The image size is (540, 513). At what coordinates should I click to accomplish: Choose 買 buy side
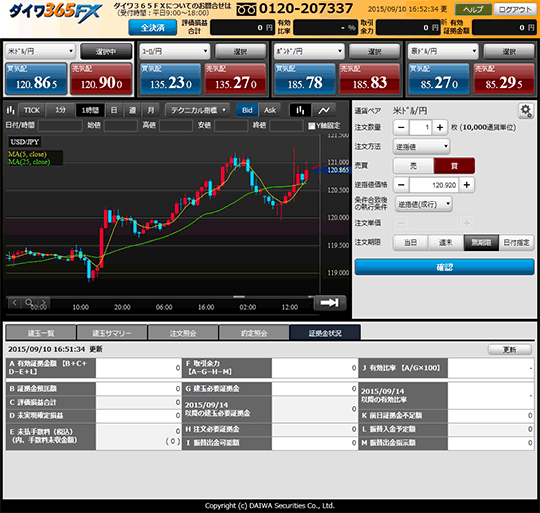point(454,166)
